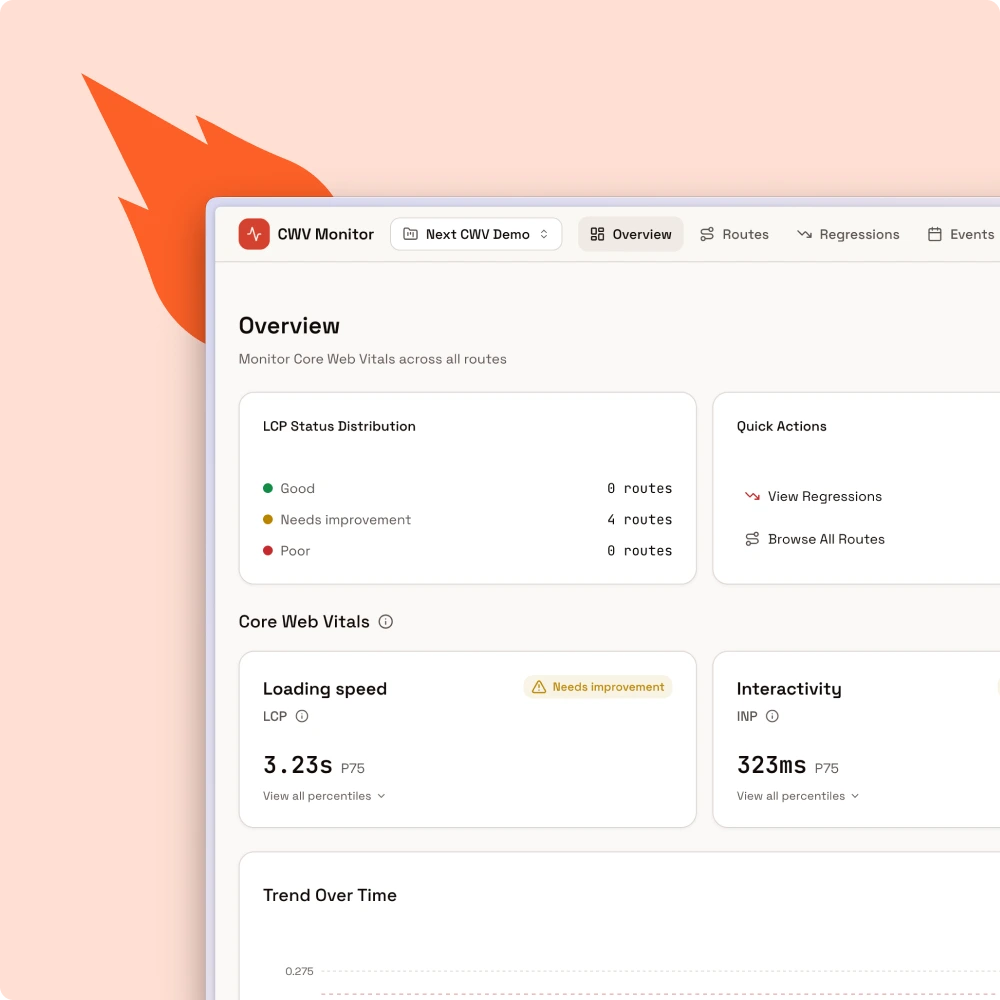Screen dimensions: 1000x1000
Task: Open the Events calendar icon
Action: pyautogui.click(x=935, y=234)
